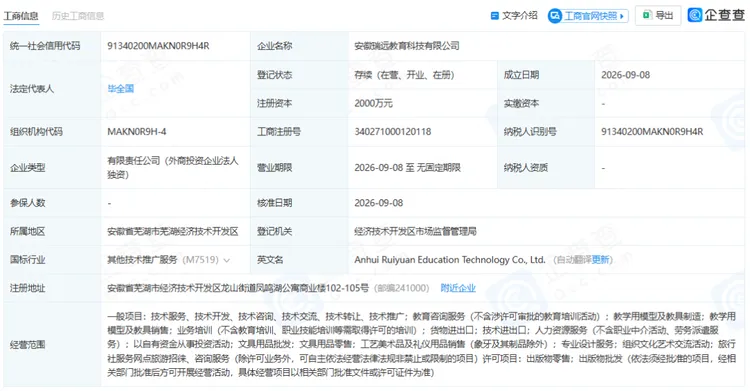
Task: Click the 文字介绍 button
Action: [514, 16]
